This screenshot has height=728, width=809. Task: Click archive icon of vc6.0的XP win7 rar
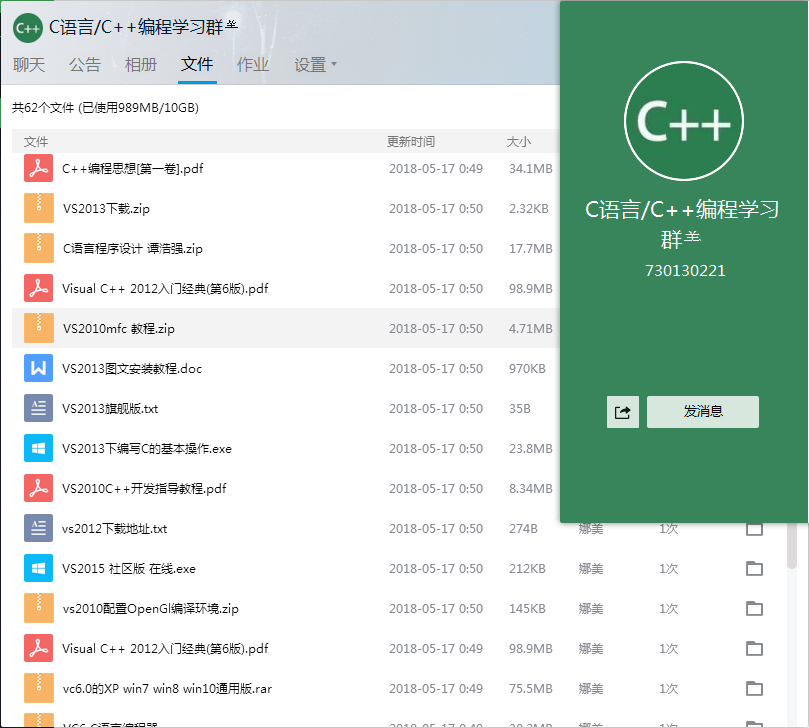pyautogui.click(x=39, y=688)
